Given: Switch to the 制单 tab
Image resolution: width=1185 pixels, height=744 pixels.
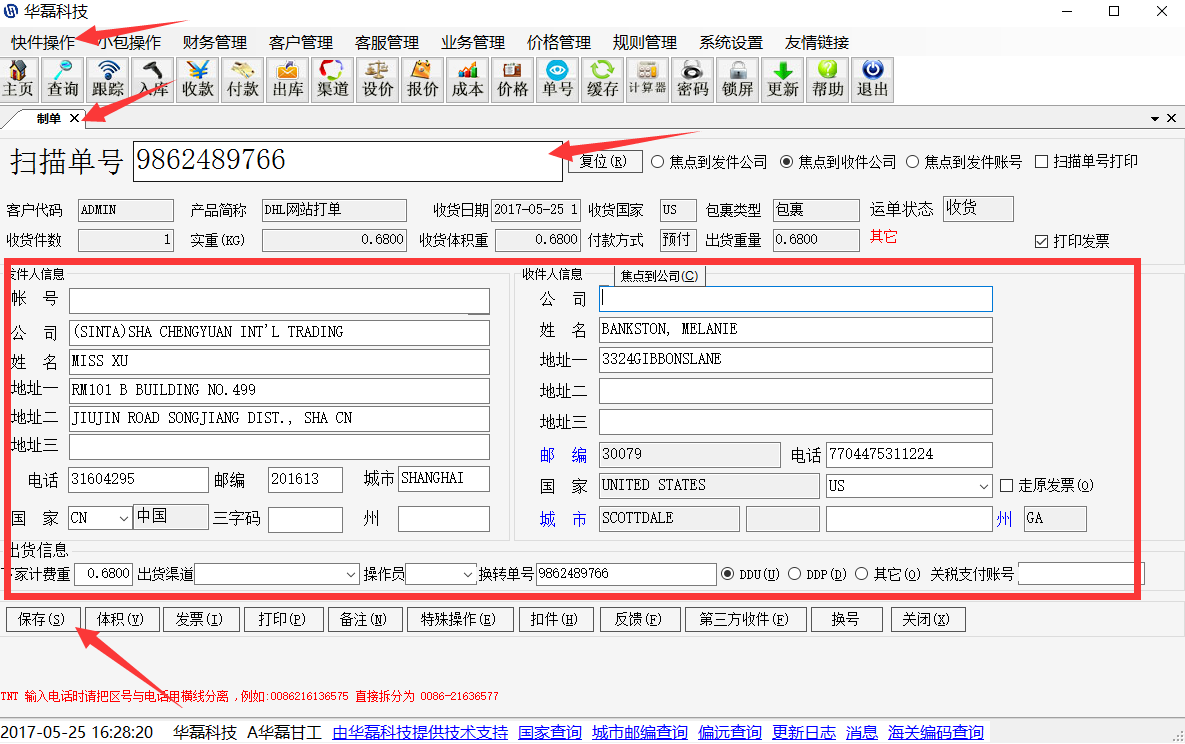Looking at the screenshot, I should (x=47, y=117).
